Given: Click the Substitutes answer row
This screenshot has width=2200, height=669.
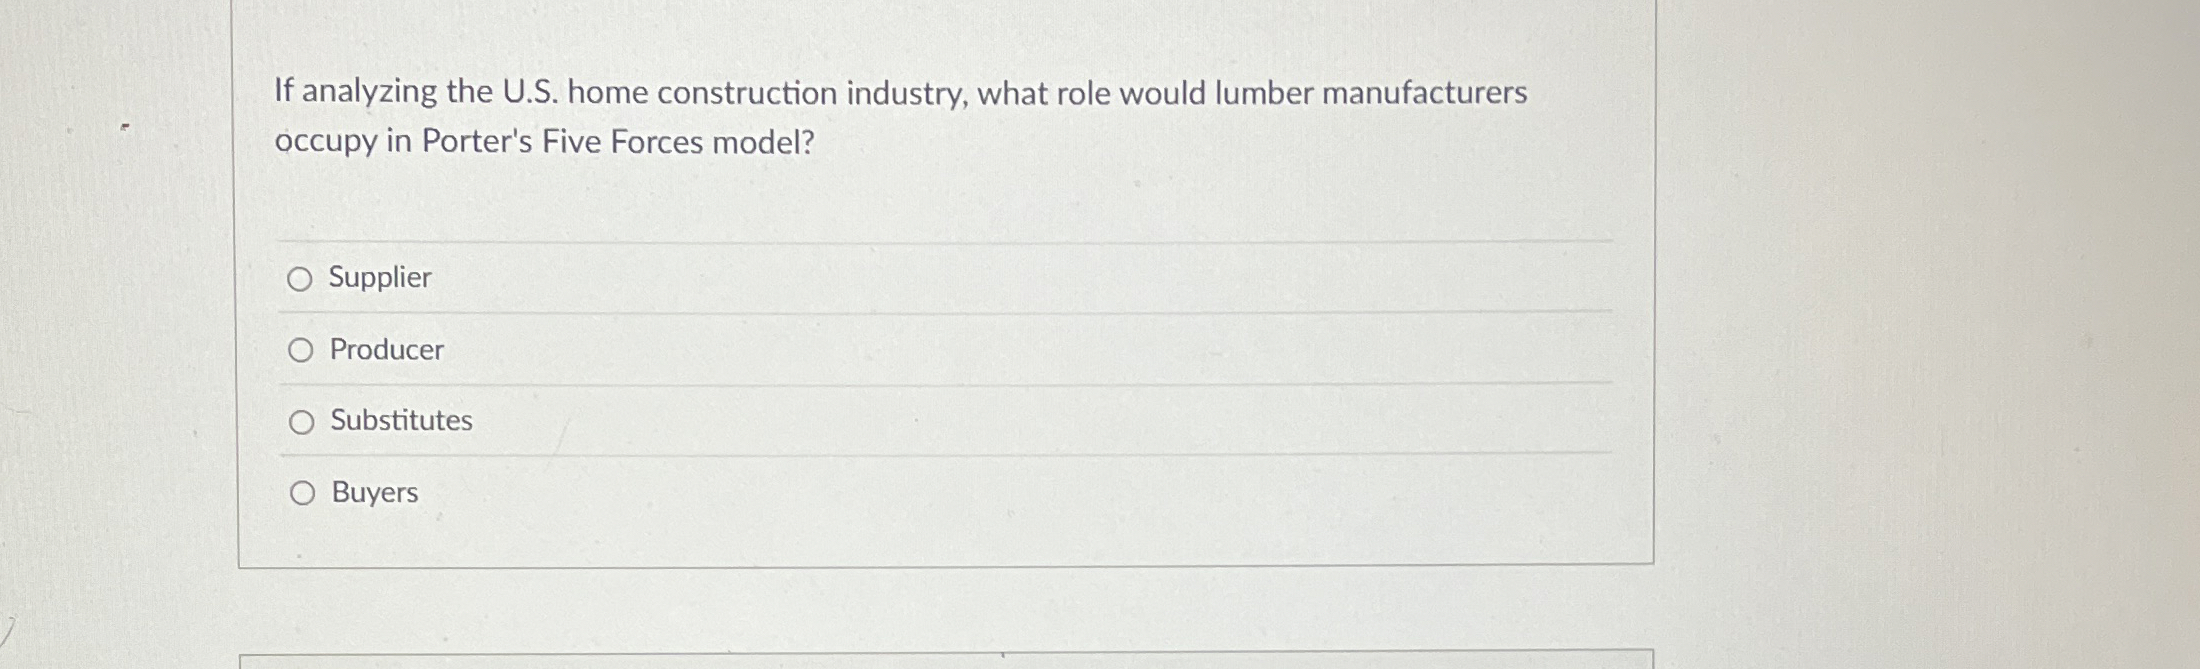Looking at the screenshot, I should (800, 421).
